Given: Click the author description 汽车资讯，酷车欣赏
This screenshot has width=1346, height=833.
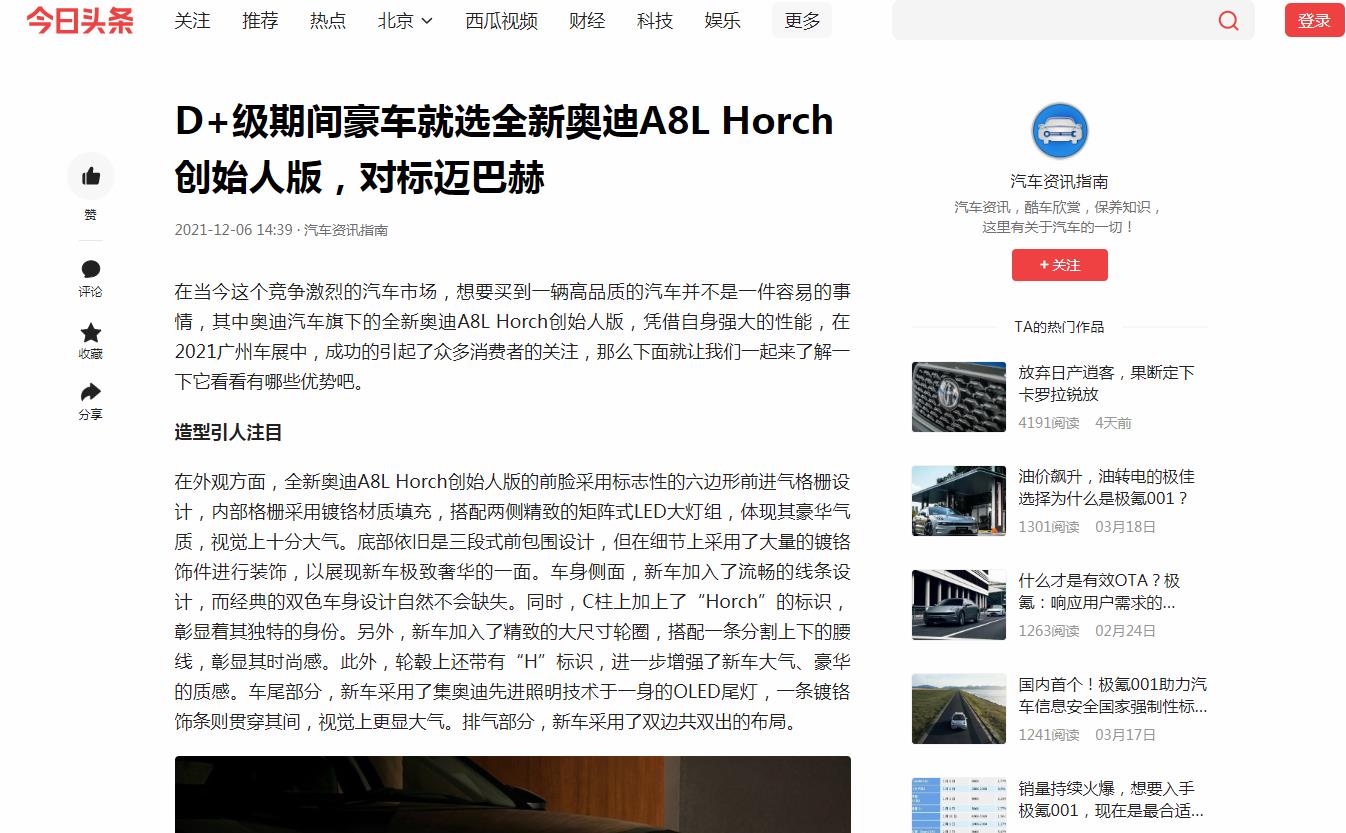Looking at the screenshot, I should [1059, 217].
